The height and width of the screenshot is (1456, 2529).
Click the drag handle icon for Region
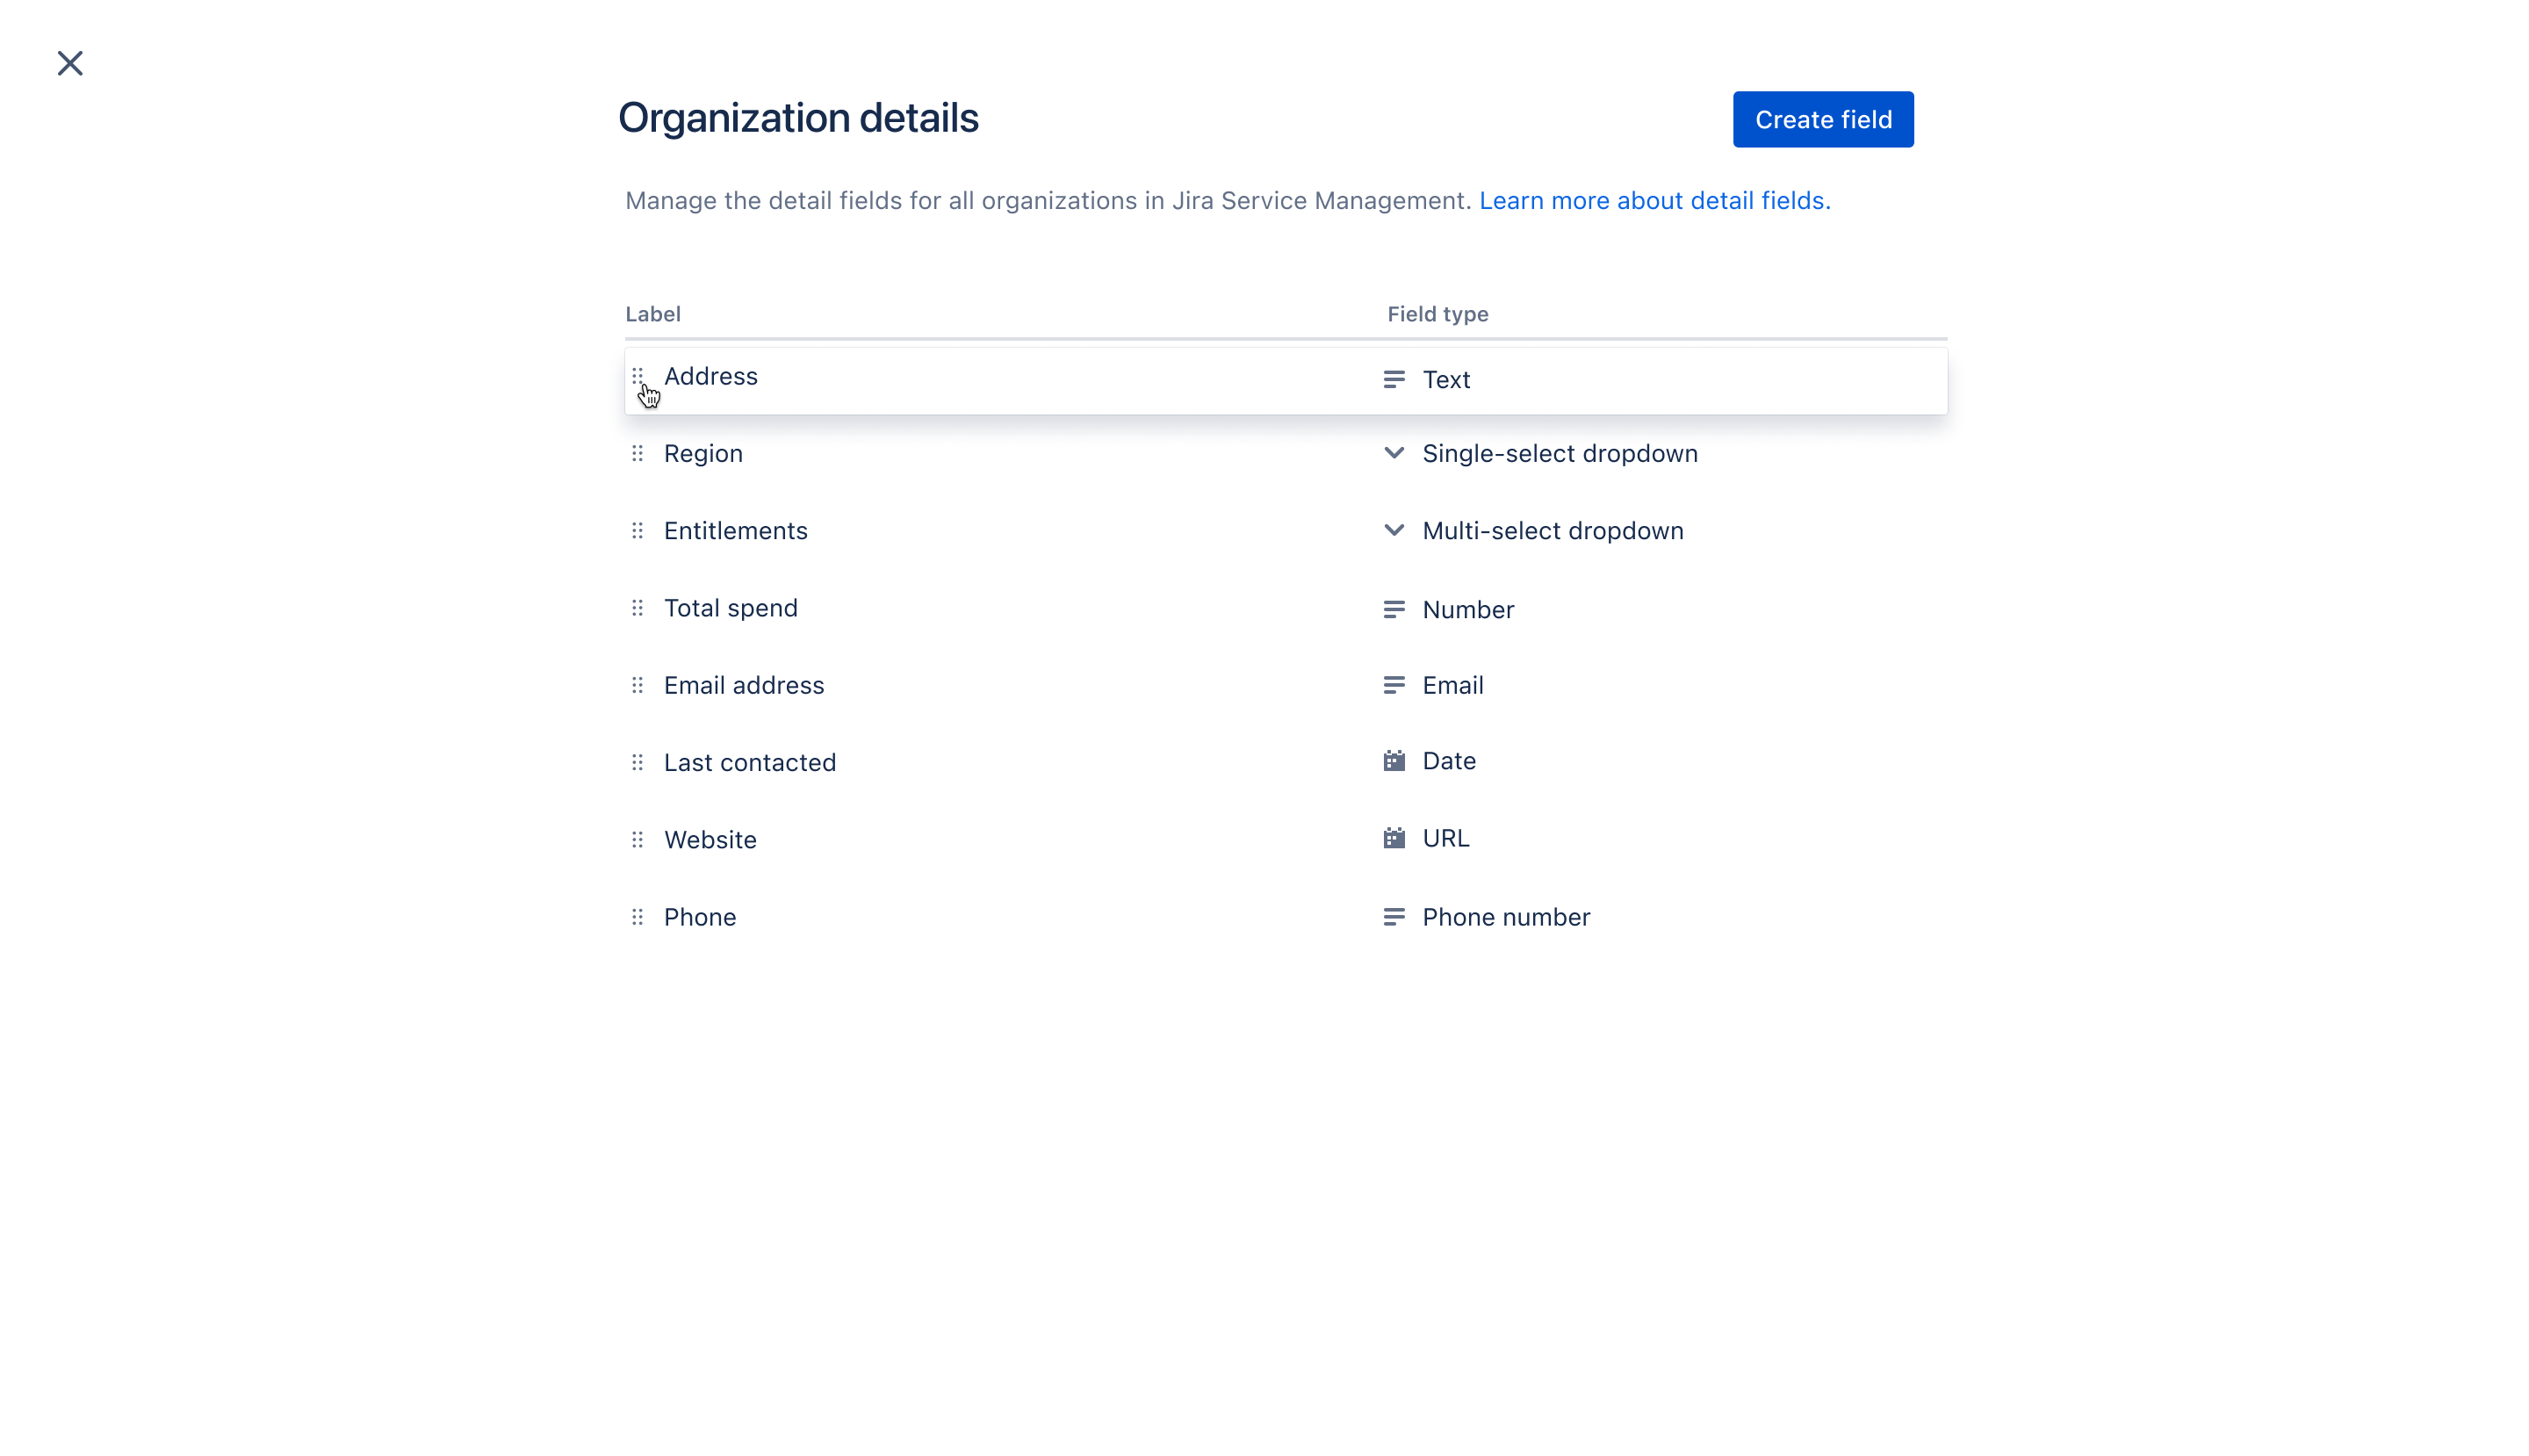639,453
